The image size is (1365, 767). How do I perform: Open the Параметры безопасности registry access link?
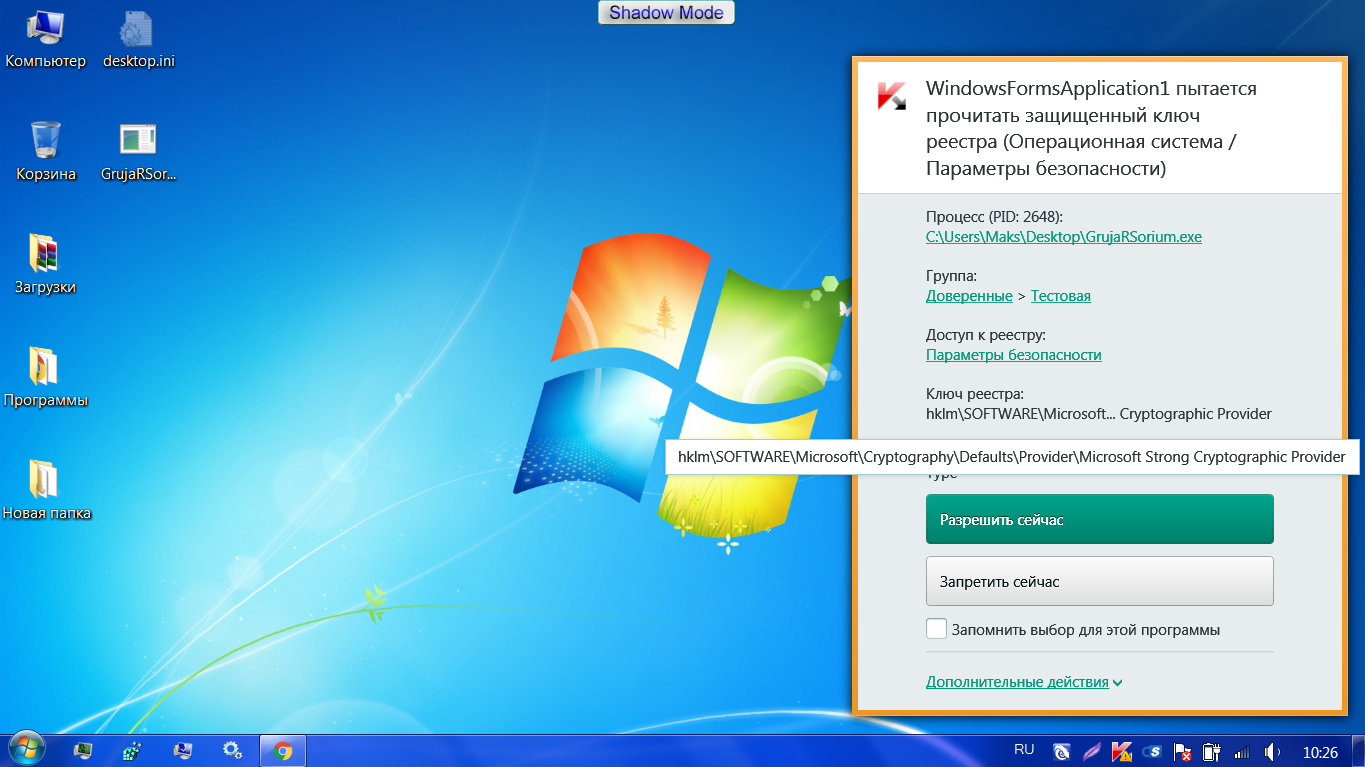[1014, 355]
